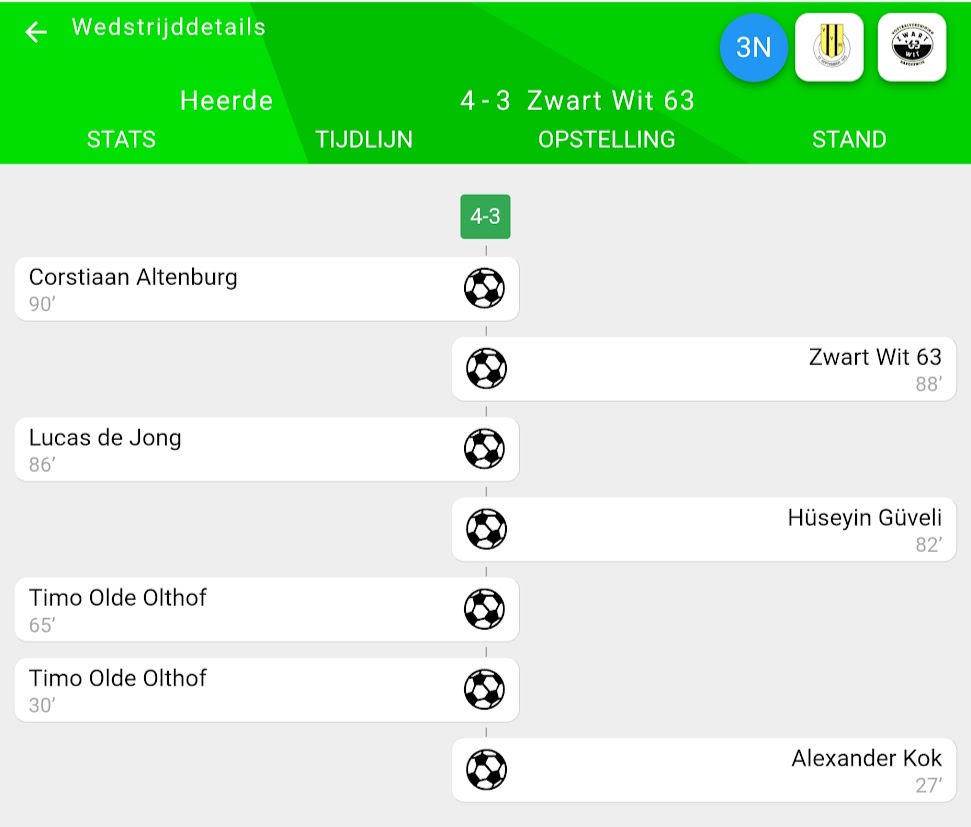Tap the goal icon for Alexander Kok
Screen dimensions: 971x827
(486, 770)
